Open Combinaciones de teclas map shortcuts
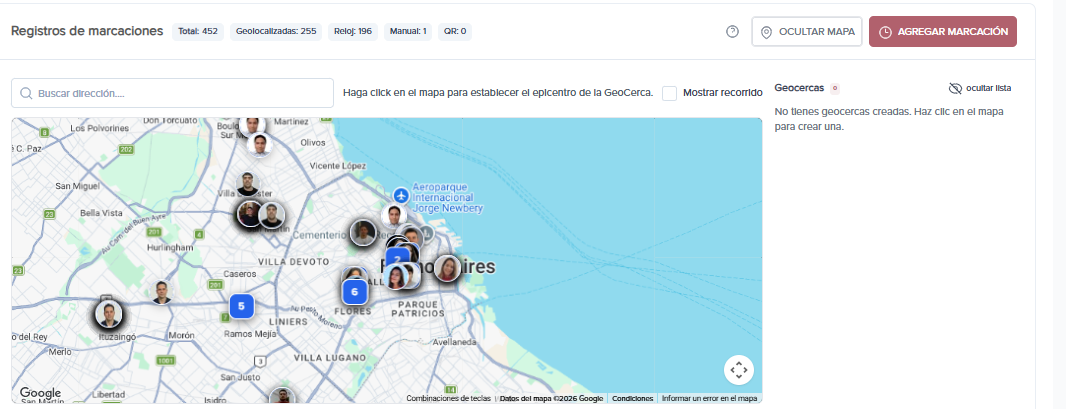 (x=448, y=399)
